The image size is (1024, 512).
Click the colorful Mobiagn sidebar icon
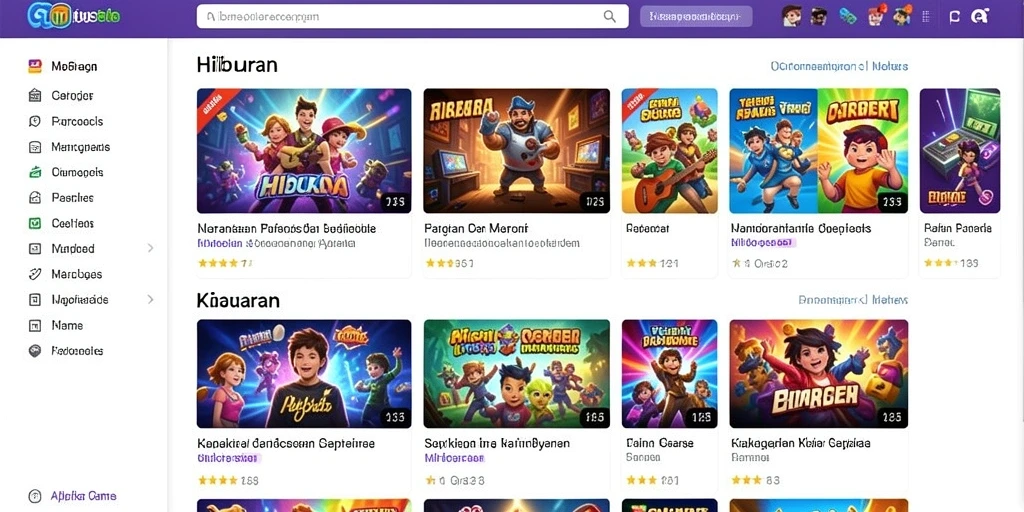pos(35,66)
